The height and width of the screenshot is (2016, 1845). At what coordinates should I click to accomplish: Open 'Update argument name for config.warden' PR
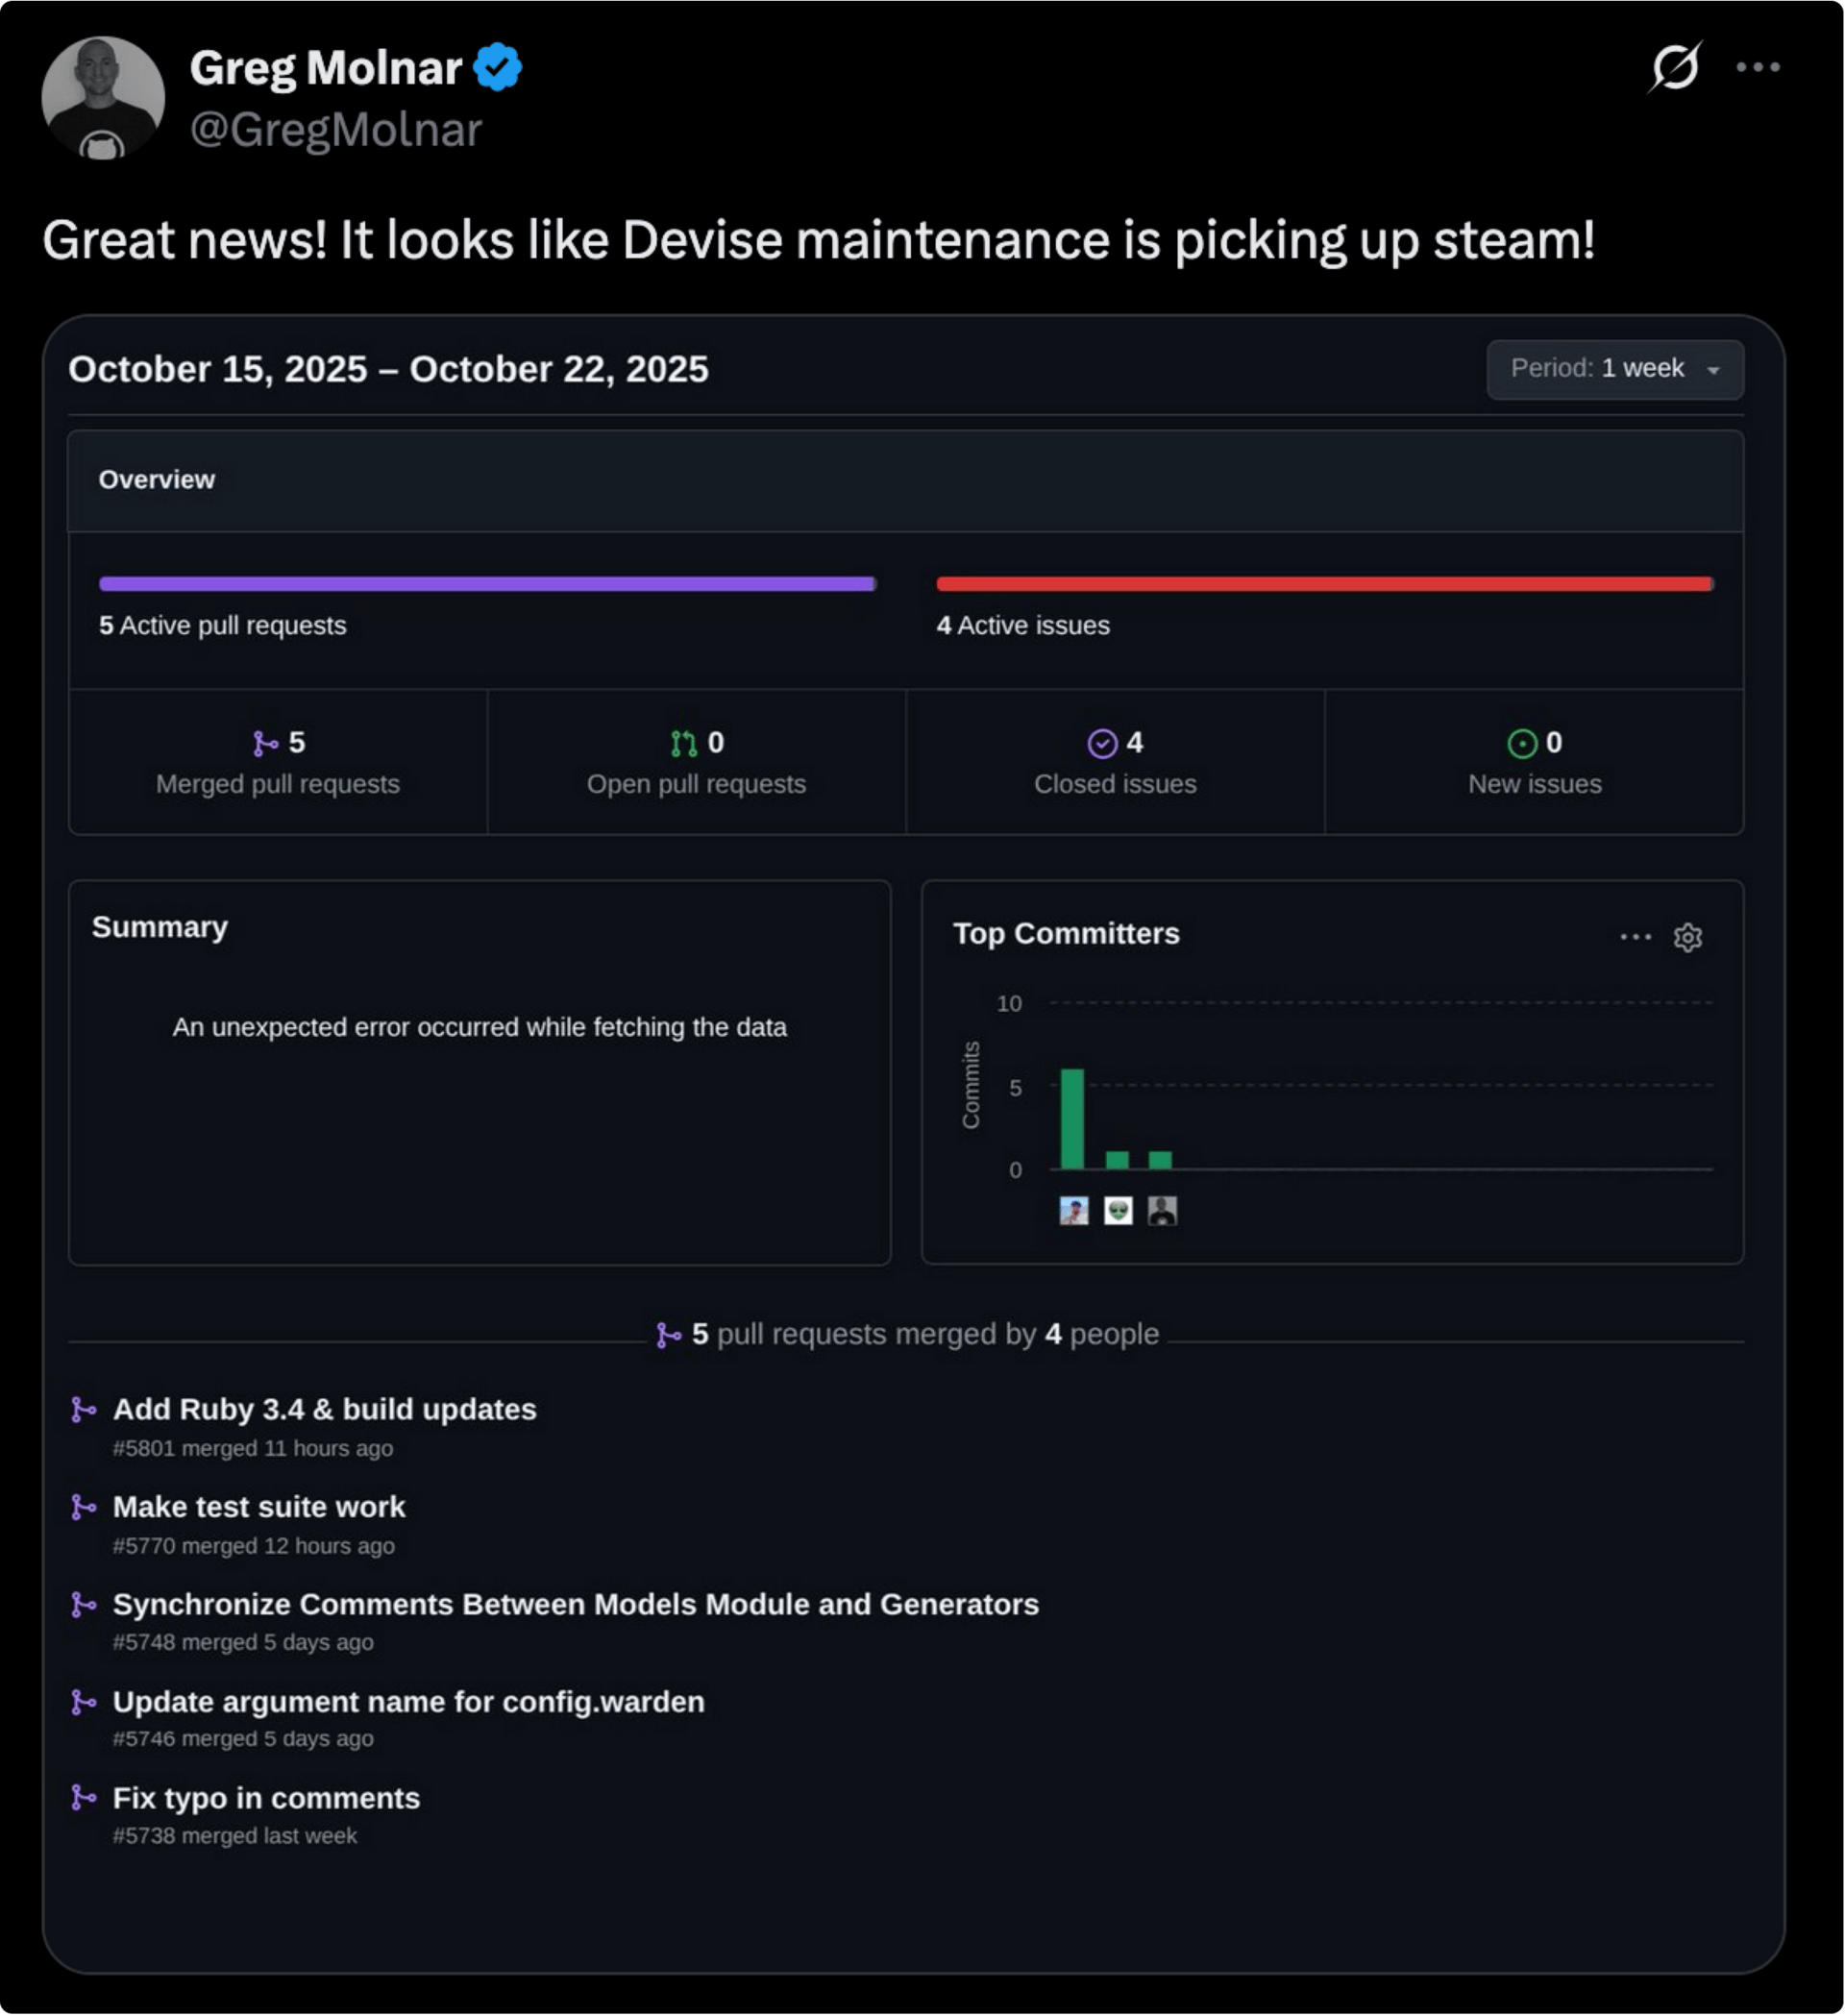coord(409,1702)
